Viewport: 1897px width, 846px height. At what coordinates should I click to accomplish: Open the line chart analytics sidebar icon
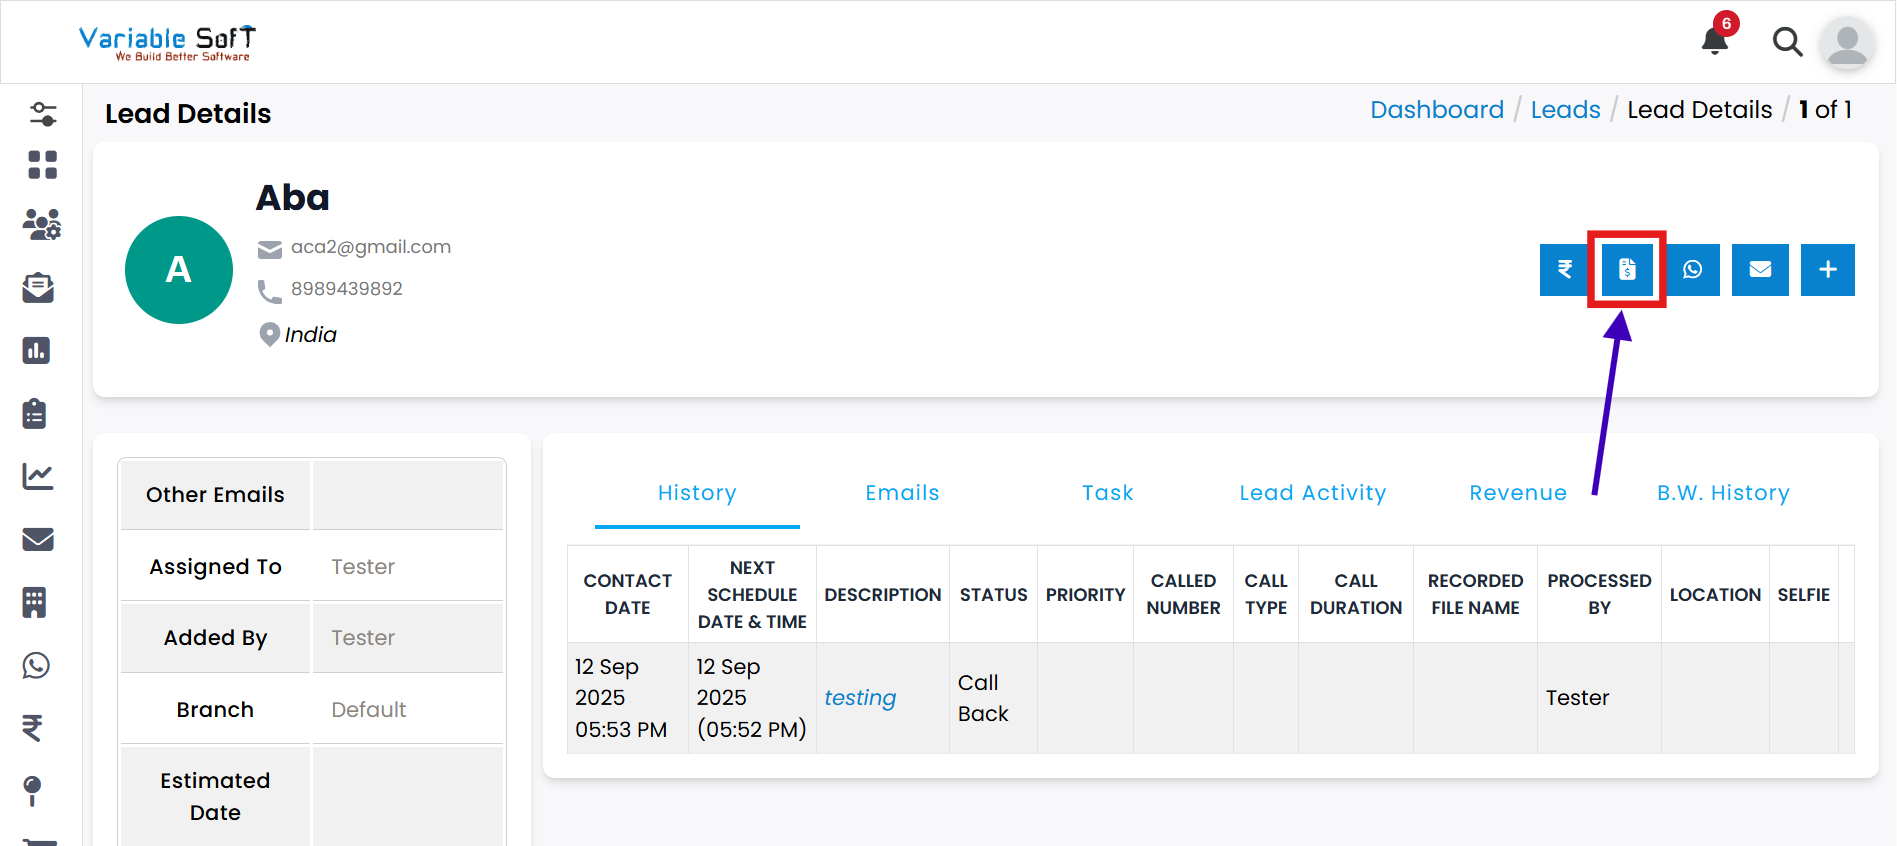point(38,476)
